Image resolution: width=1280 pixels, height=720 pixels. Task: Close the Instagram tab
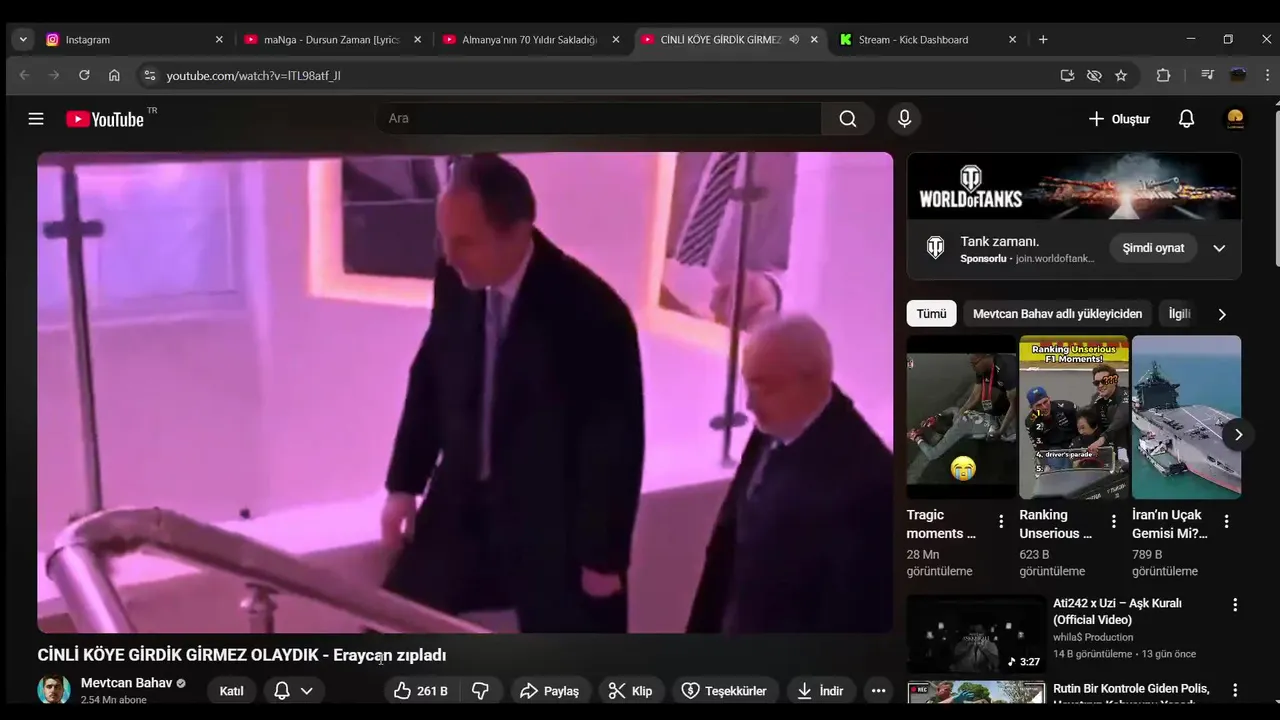point(219,40)
